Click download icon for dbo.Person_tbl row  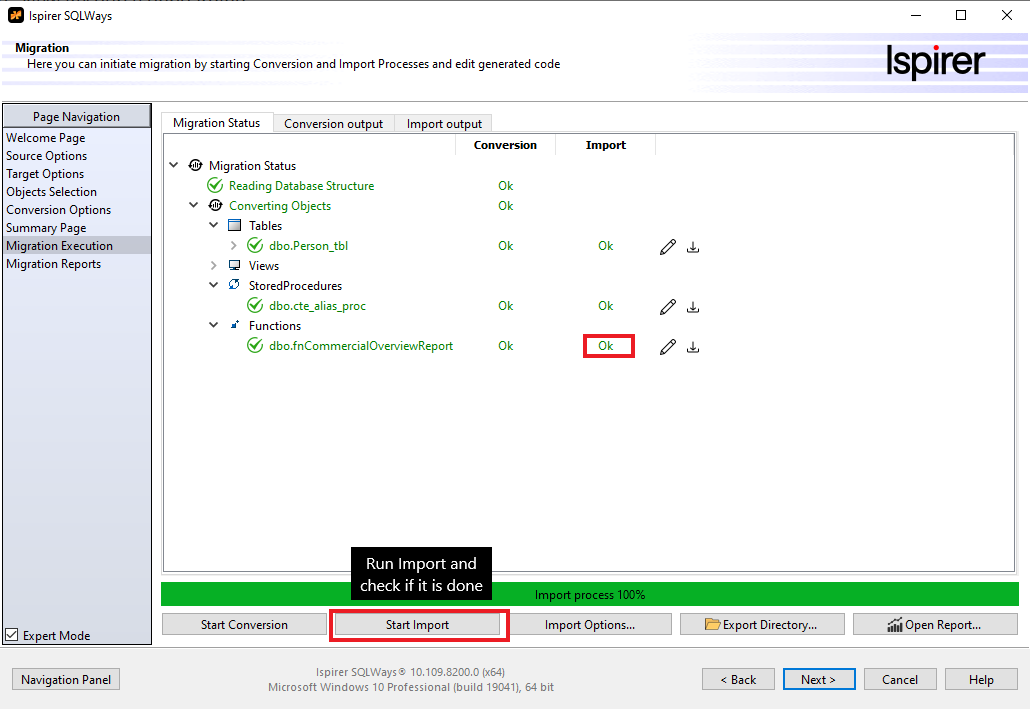(693, 247)
